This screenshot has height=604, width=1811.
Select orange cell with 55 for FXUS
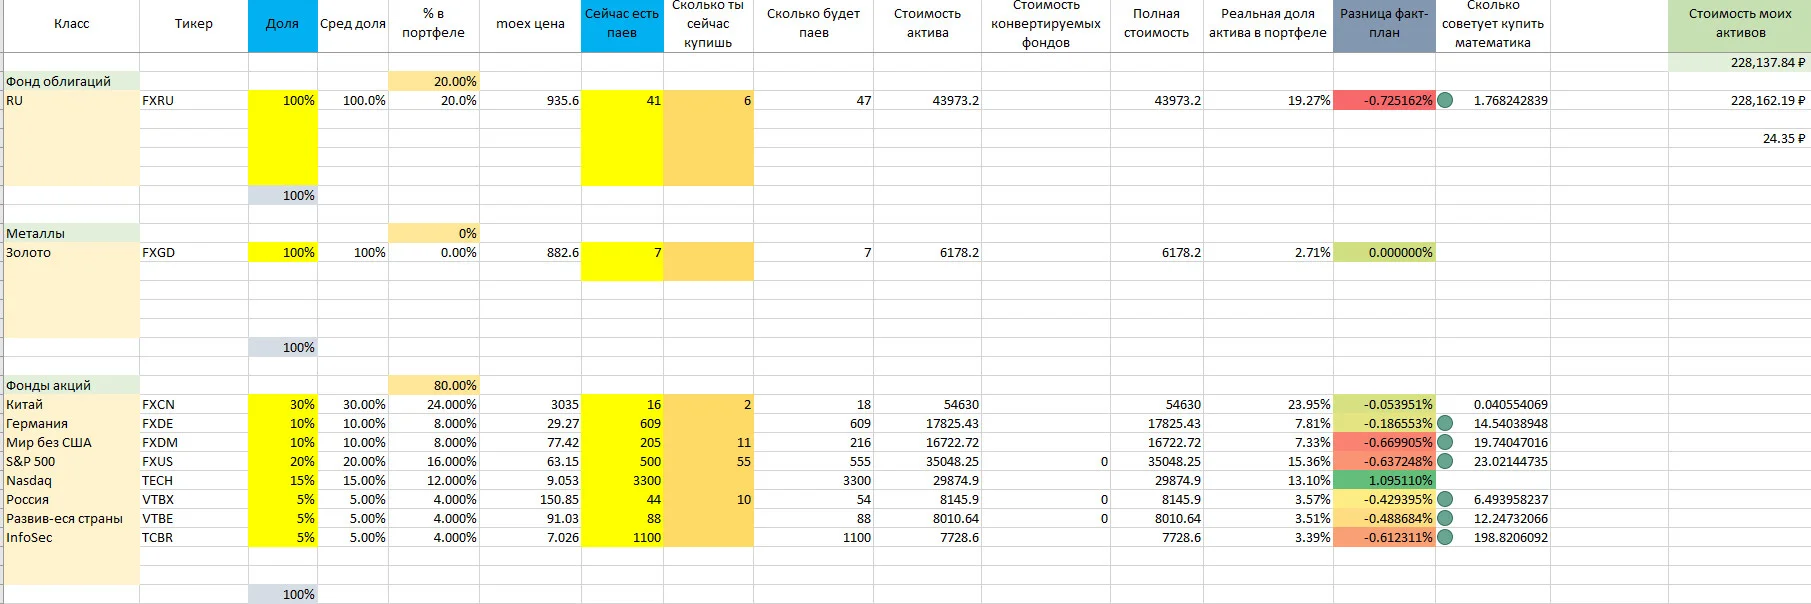(x=708, y=461)
